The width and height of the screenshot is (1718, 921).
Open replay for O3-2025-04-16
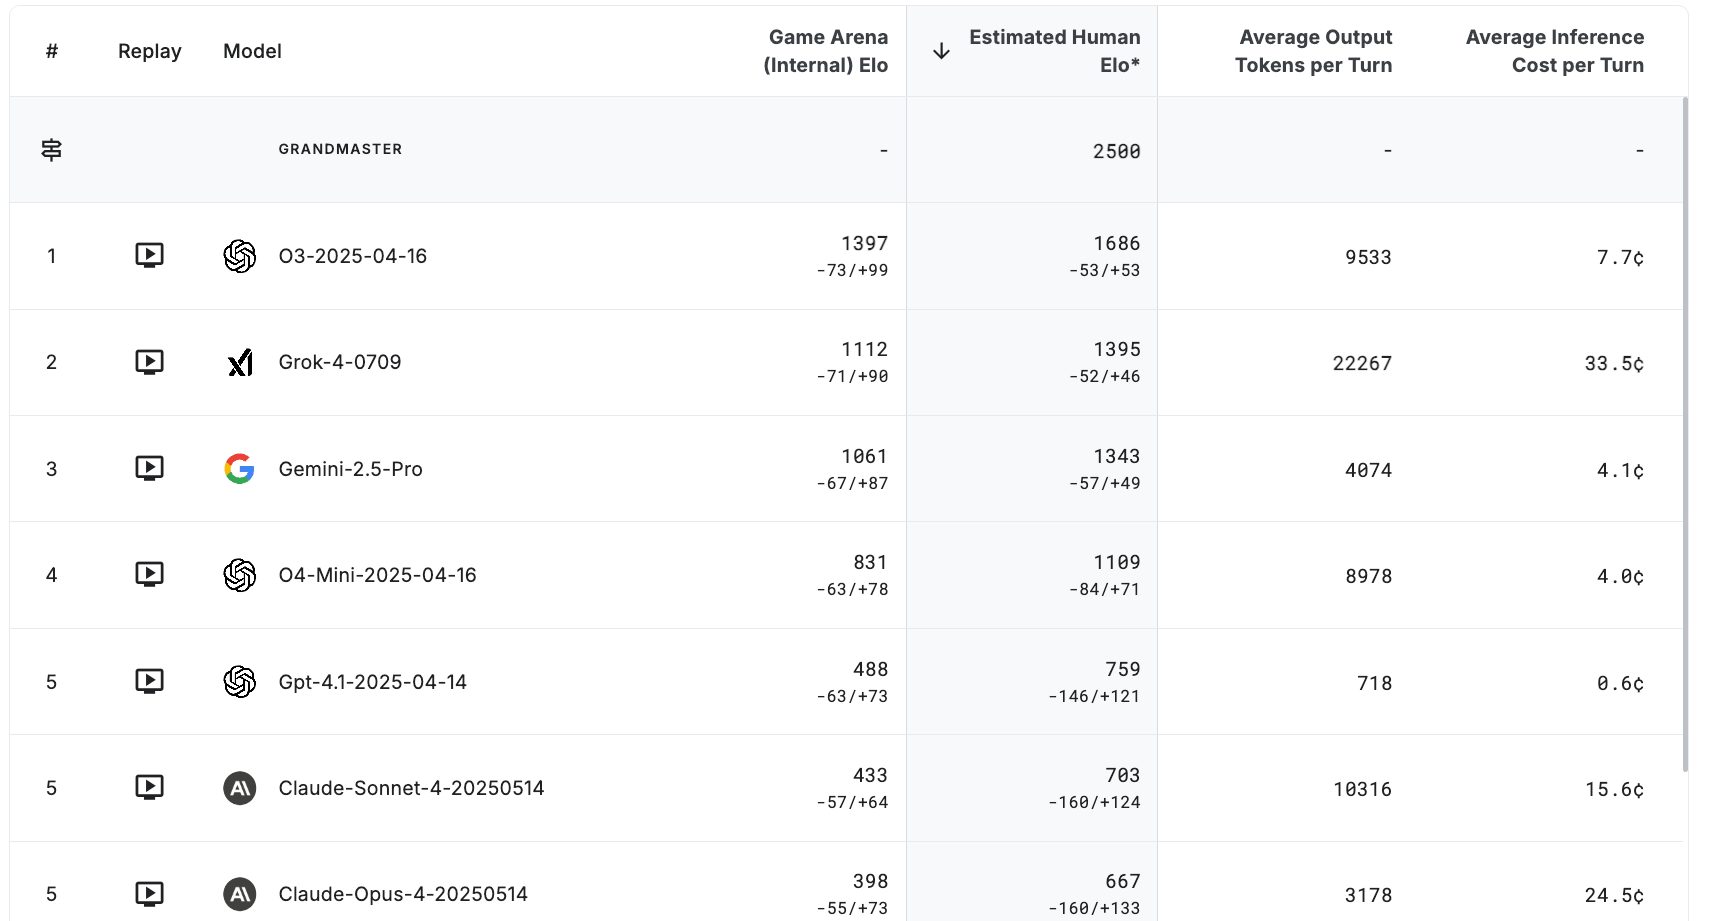coord(149,256)
